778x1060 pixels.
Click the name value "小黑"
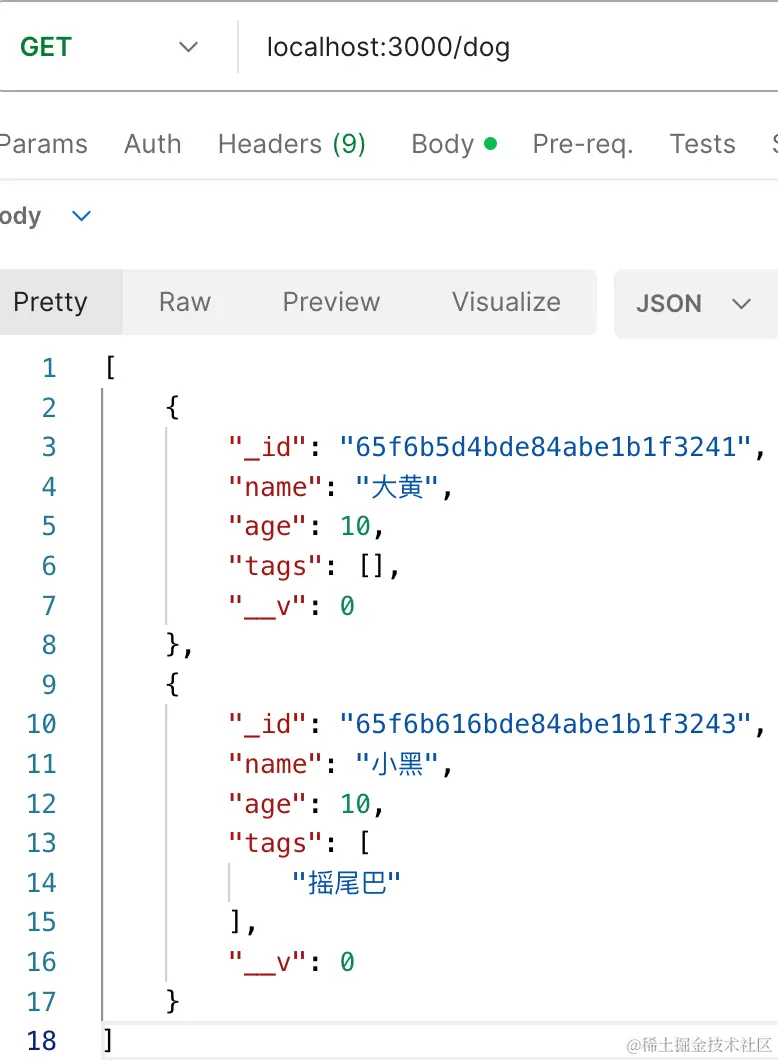[397, 764]
